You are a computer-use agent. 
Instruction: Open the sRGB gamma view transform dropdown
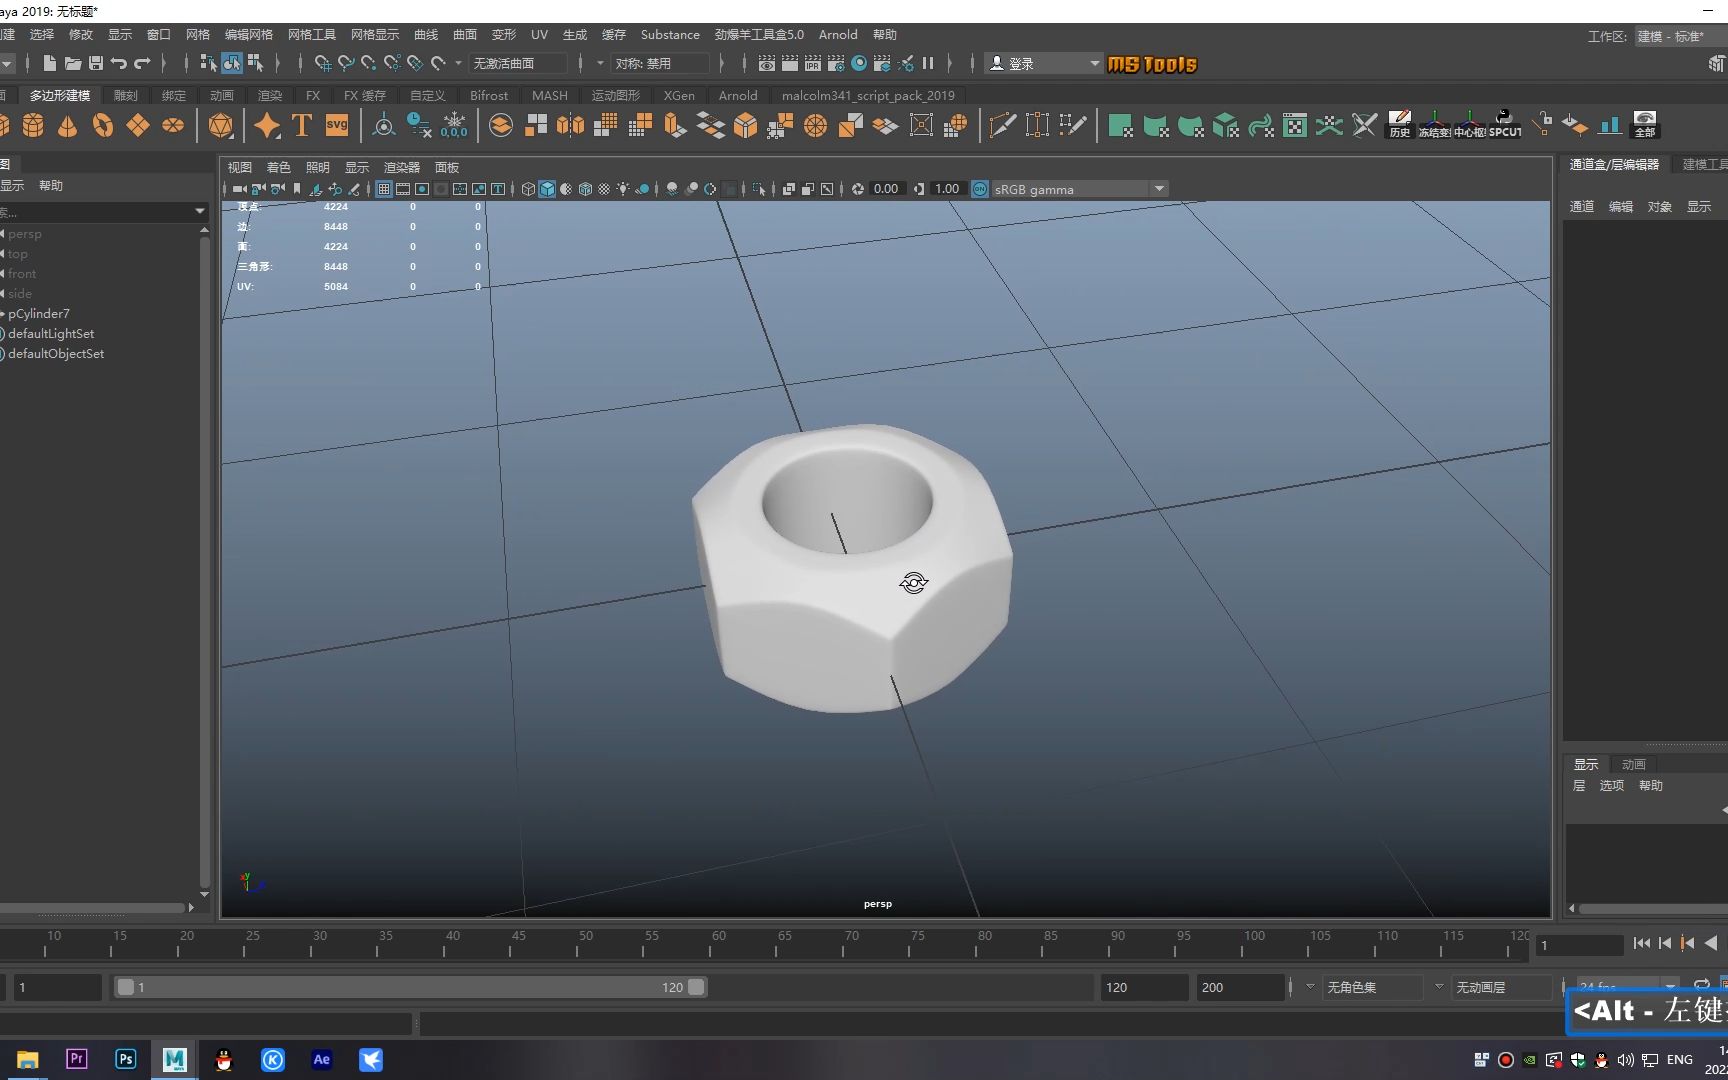tap(1080, 189)
